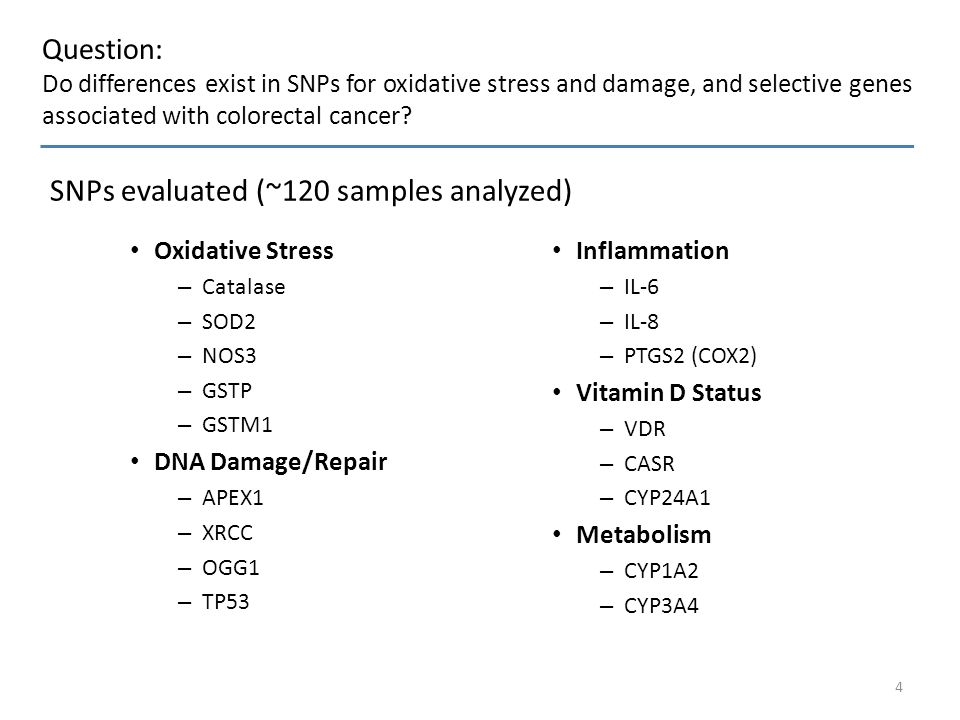The image size is (960, 720).
Task: Select the TP53 list item
Action: click(x=225, y=602)
